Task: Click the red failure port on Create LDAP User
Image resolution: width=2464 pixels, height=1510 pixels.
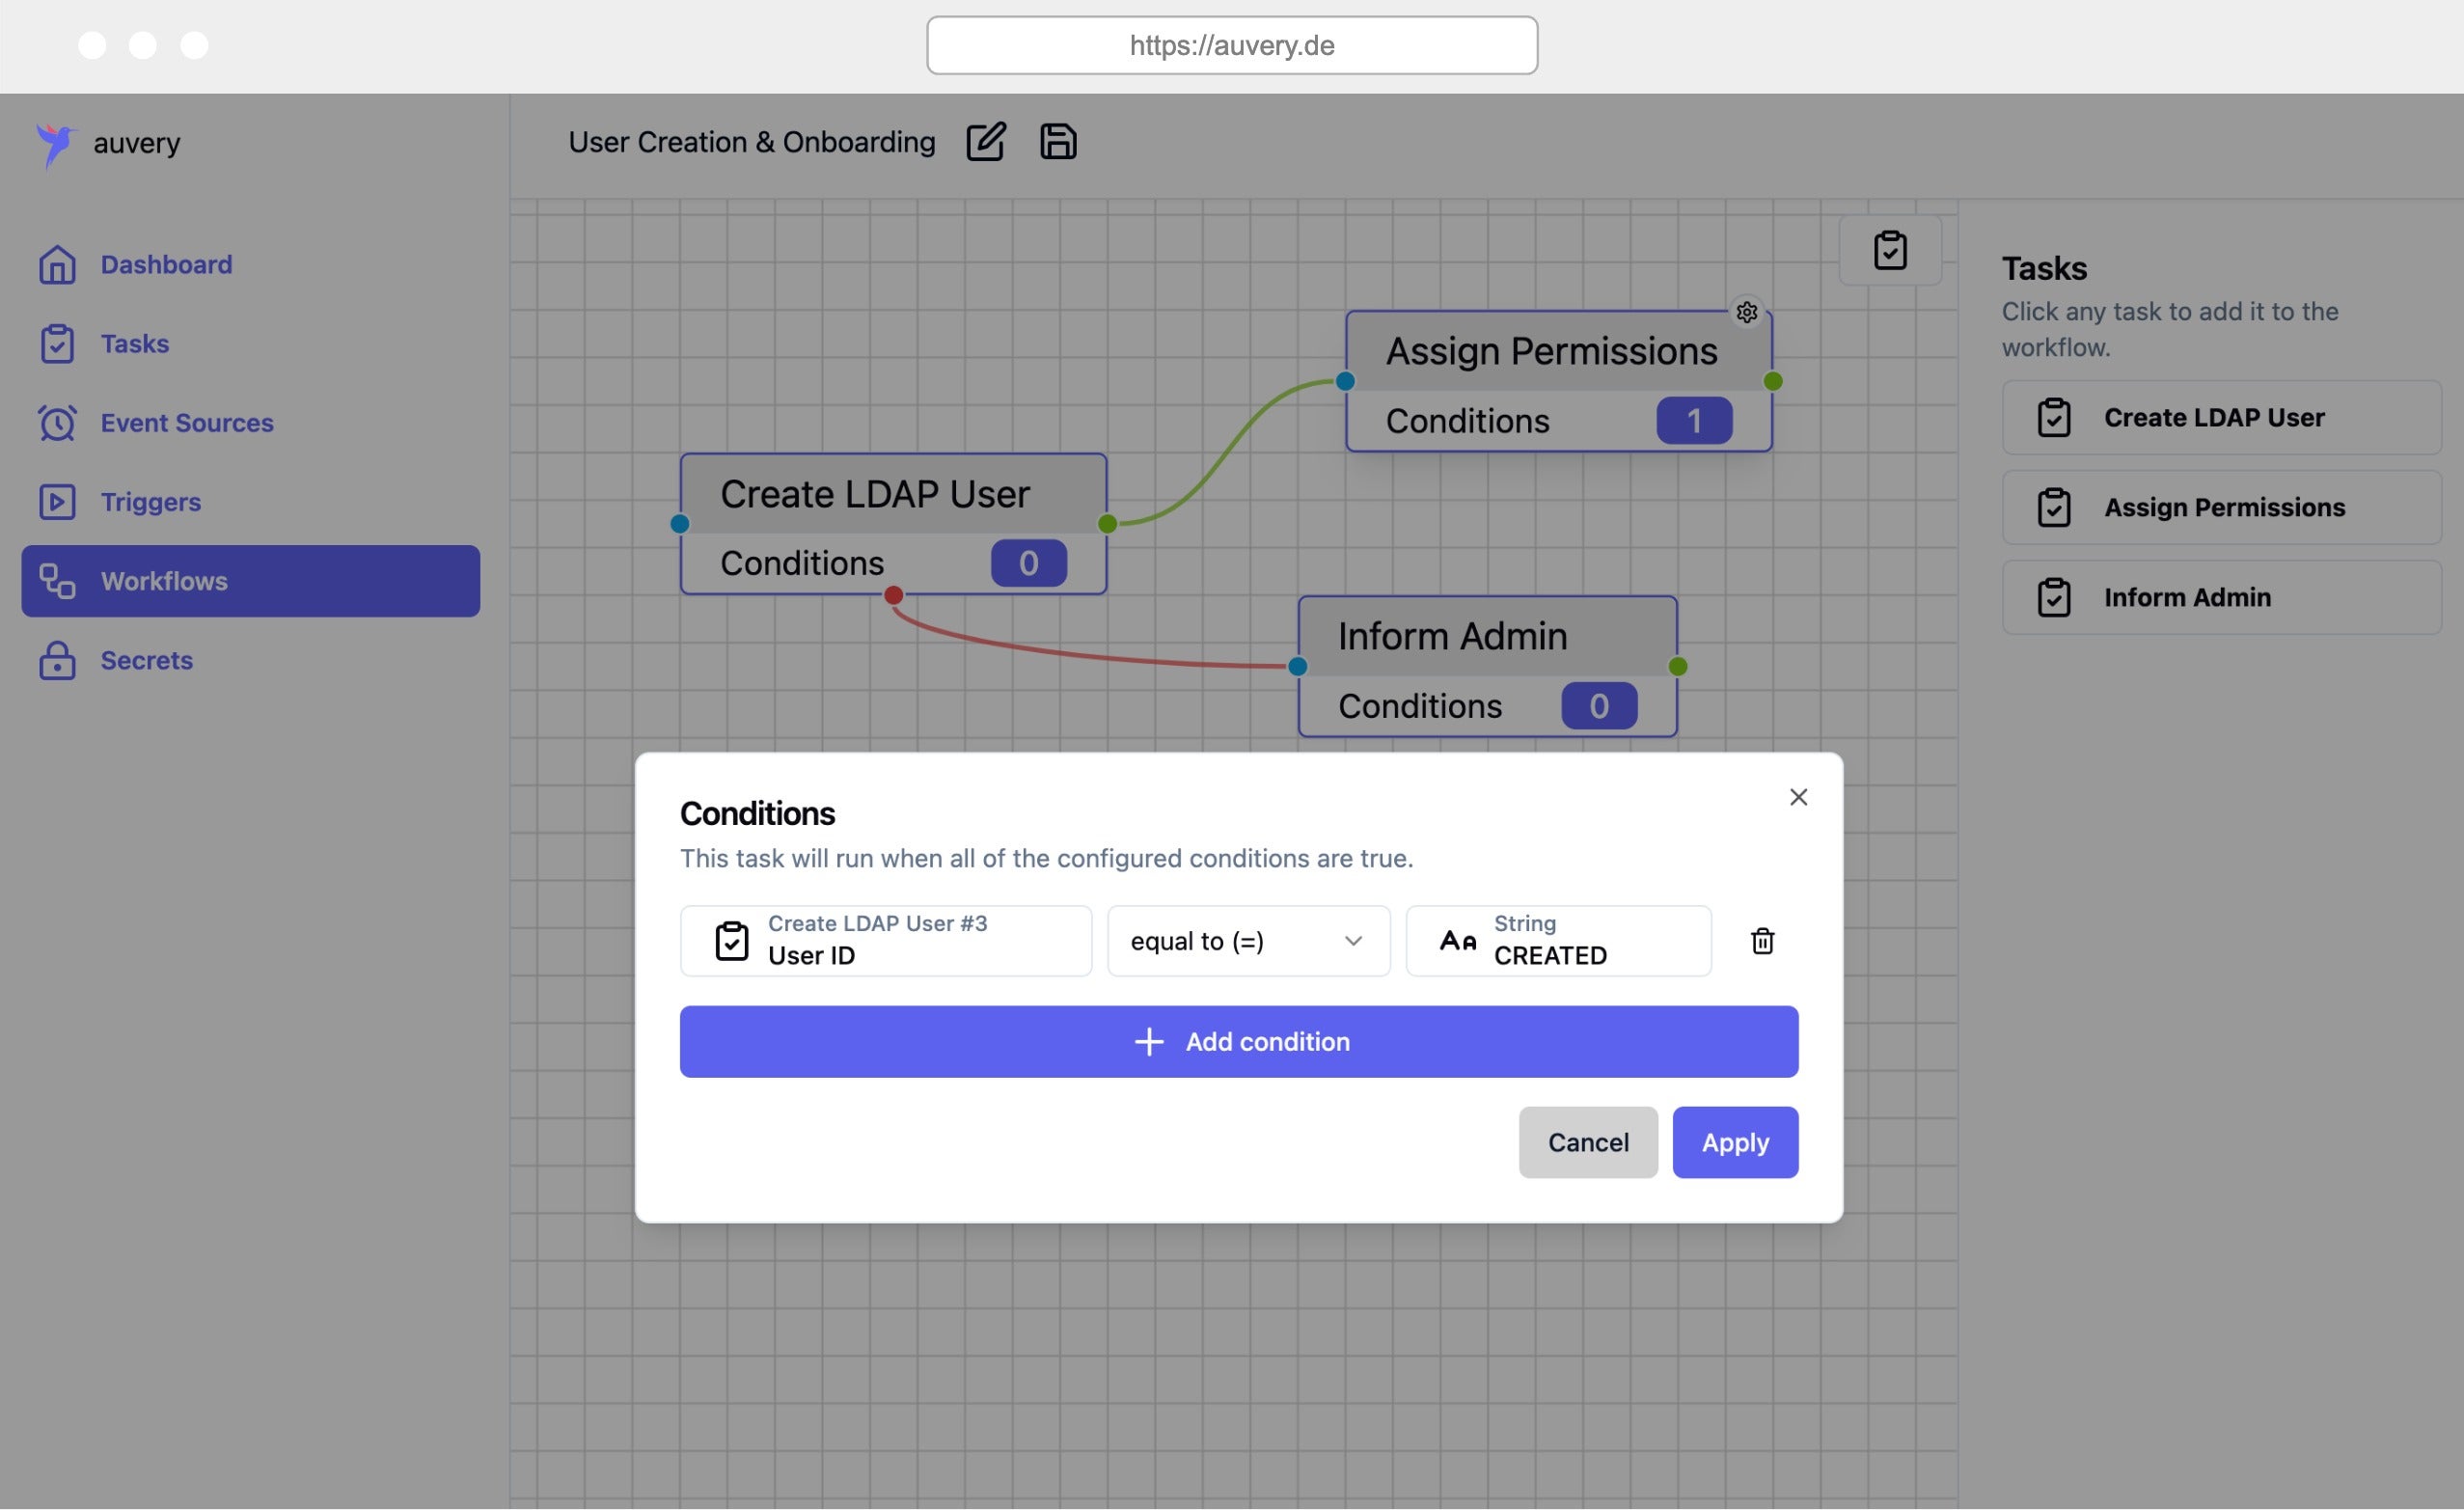Action: (893, 596)
